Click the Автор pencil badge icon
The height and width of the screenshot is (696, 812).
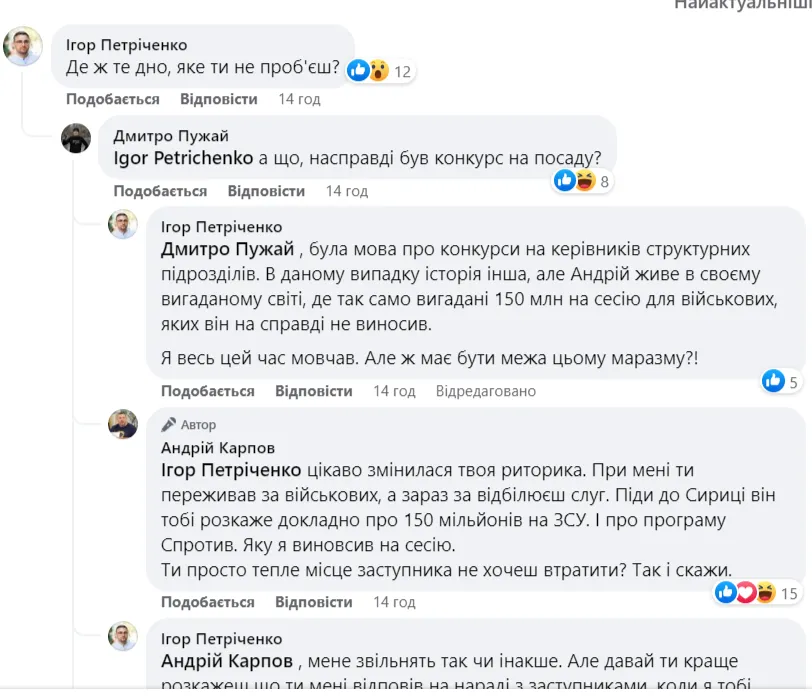169,425
